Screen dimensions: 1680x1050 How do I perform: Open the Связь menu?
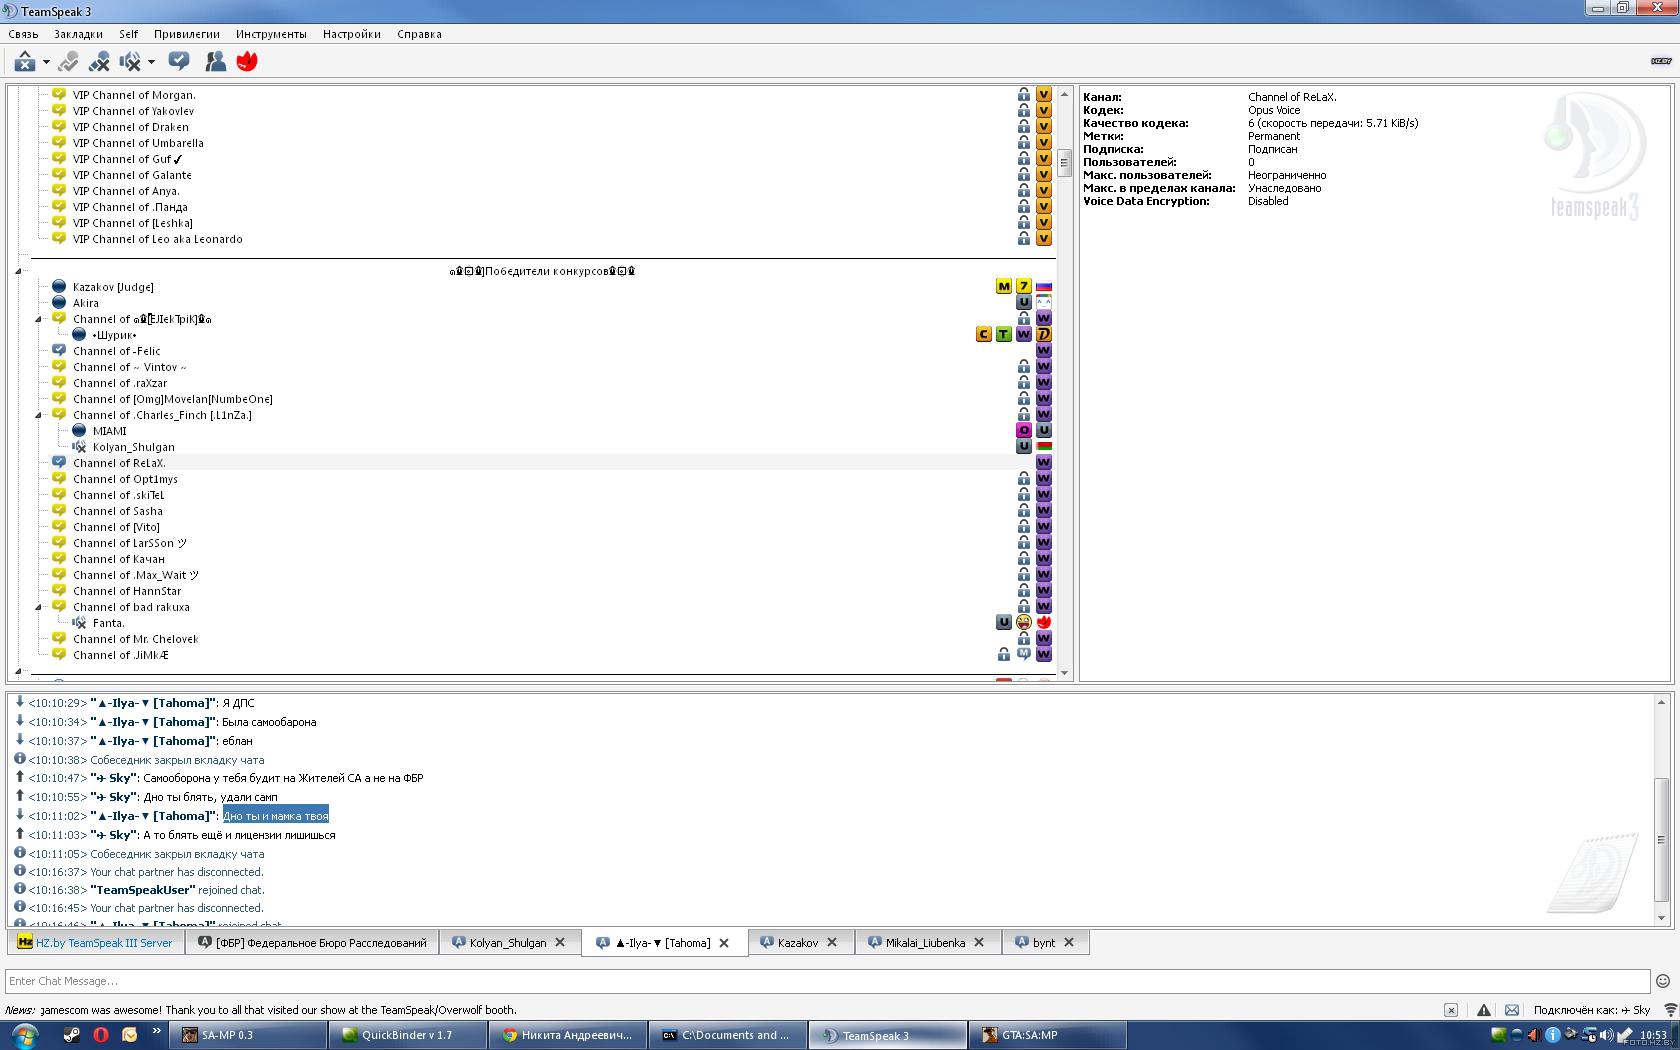(23, 34)
